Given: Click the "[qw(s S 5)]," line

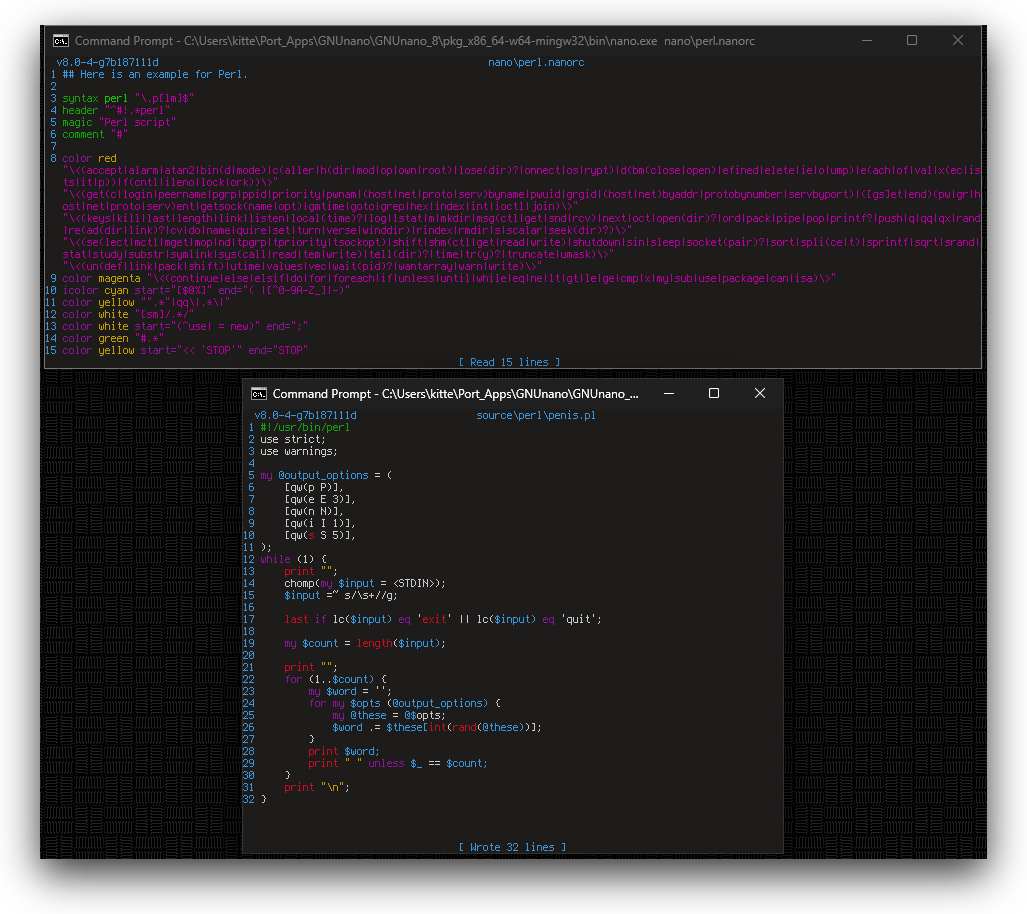Looking at the screenshot, I should (320, 535).
